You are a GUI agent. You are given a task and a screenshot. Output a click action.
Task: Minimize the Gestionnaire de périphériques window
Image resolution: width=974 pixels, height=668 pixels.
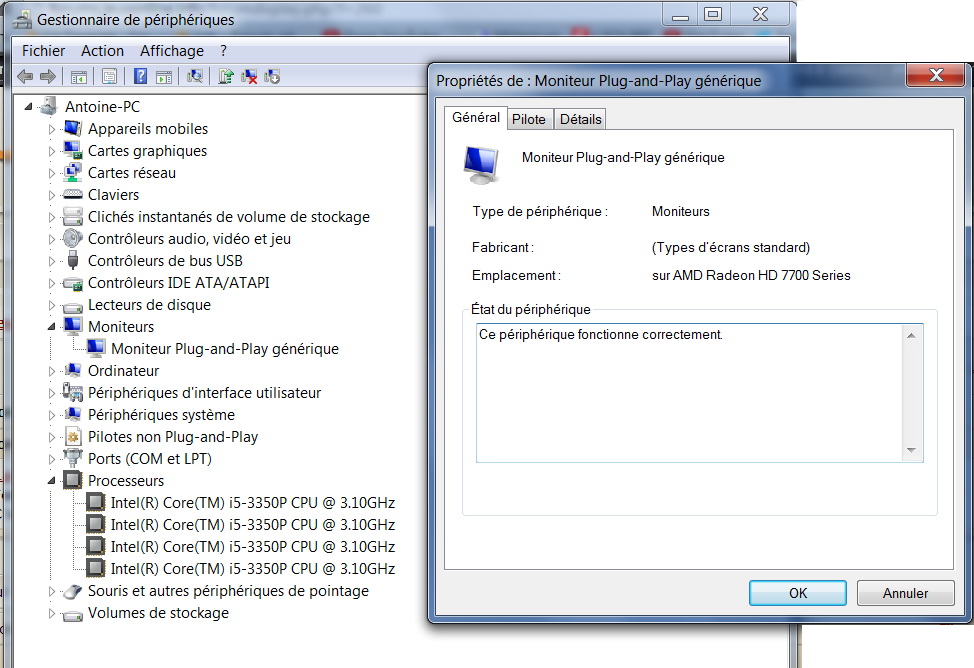pos(681,14)
